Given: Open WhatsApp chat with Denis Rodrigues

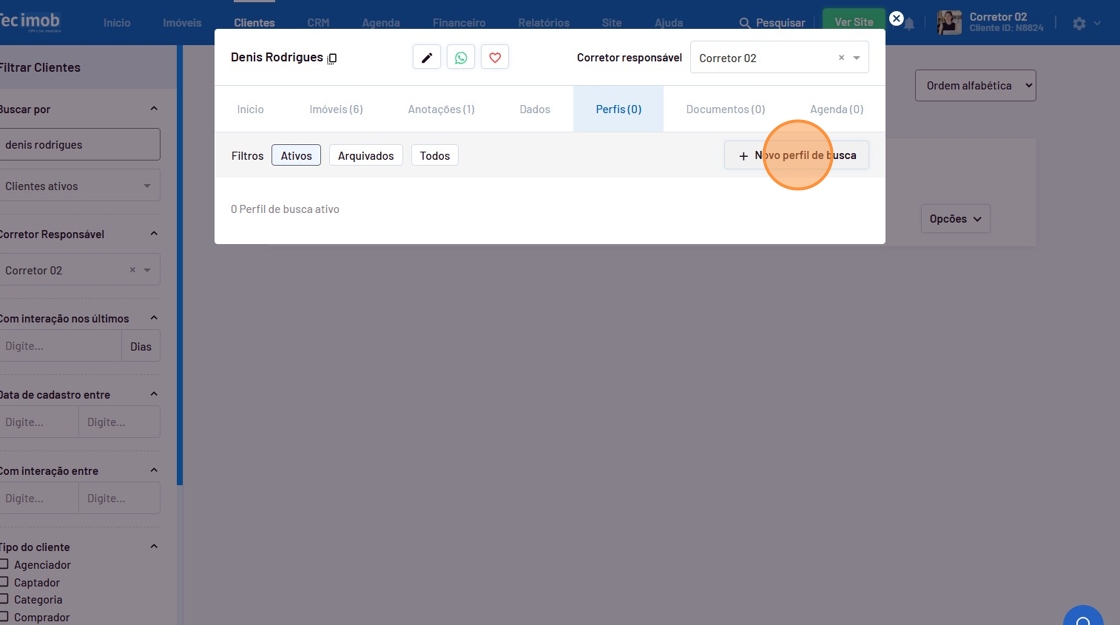Looking at the screenshot, I should pyautogui.click(x=461, y=58).
